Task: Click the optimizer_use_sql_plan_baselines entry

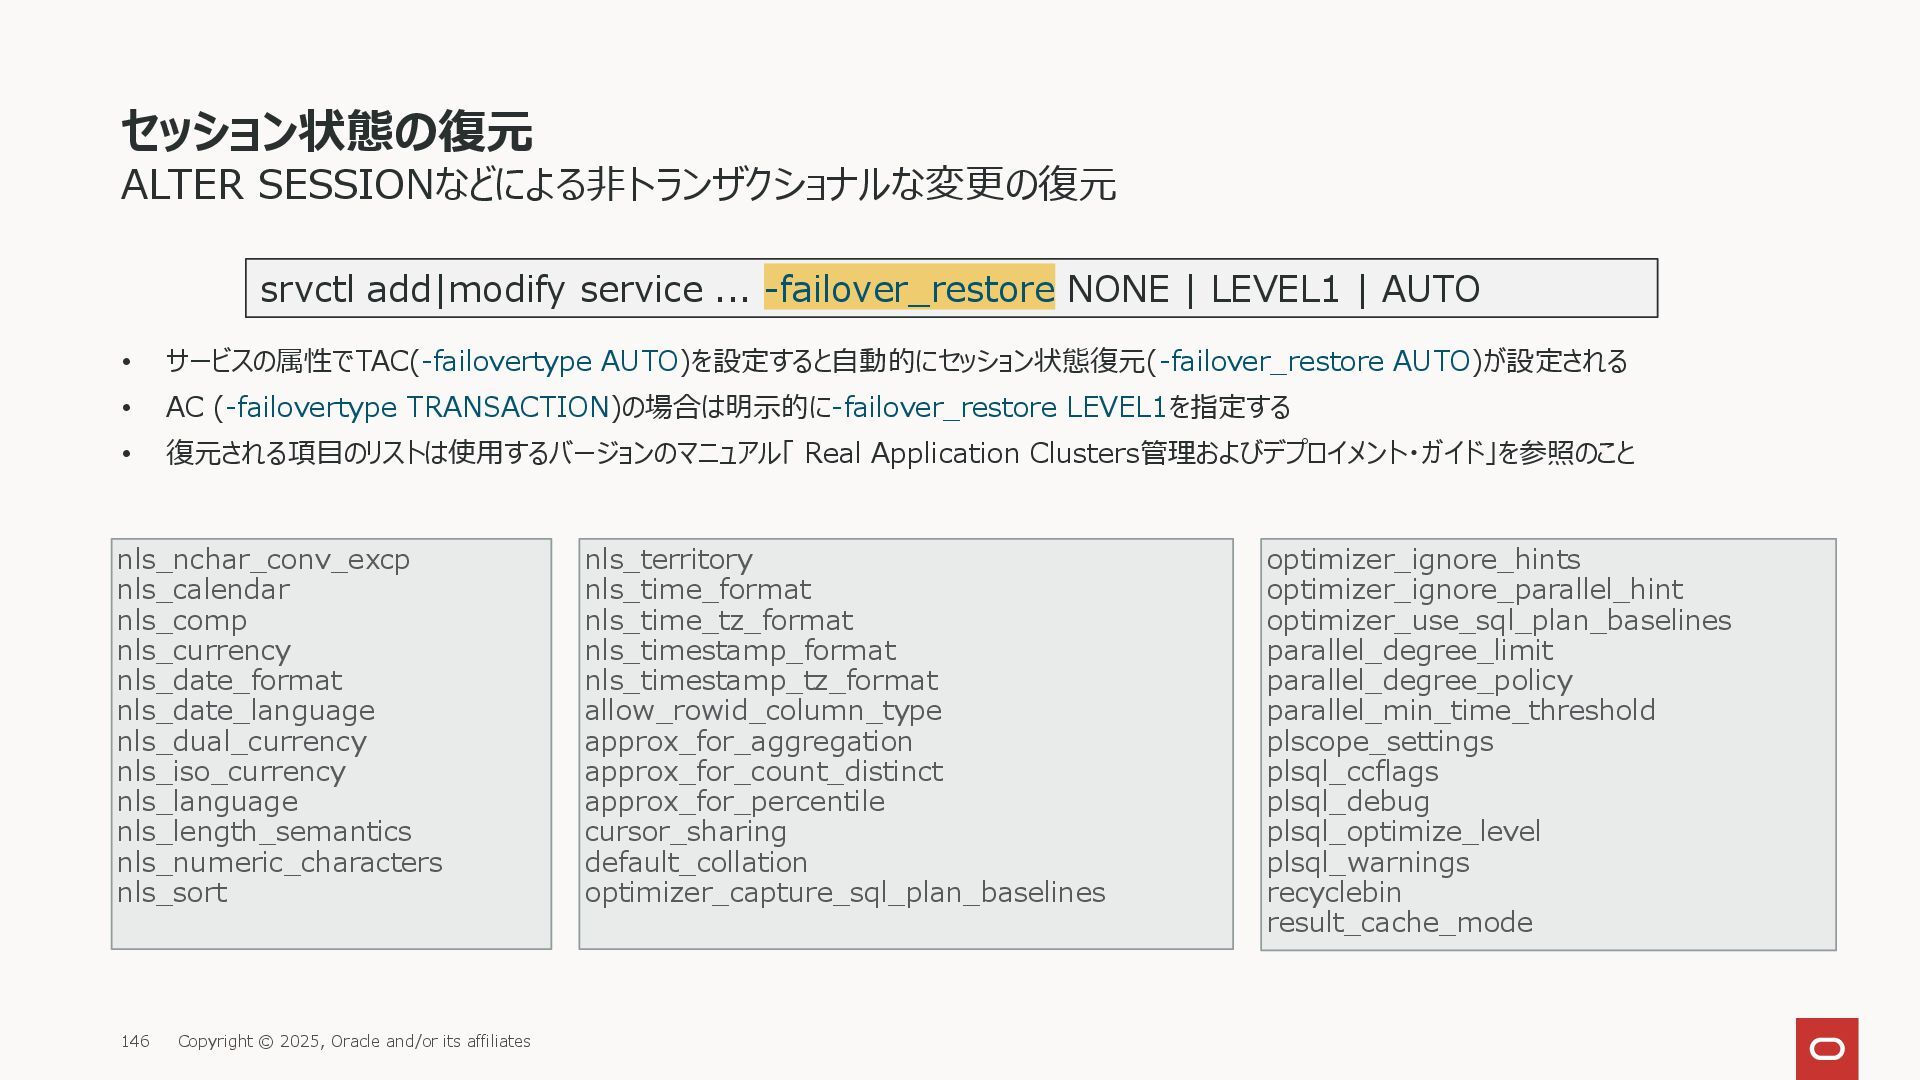Action: [1499, 620]
